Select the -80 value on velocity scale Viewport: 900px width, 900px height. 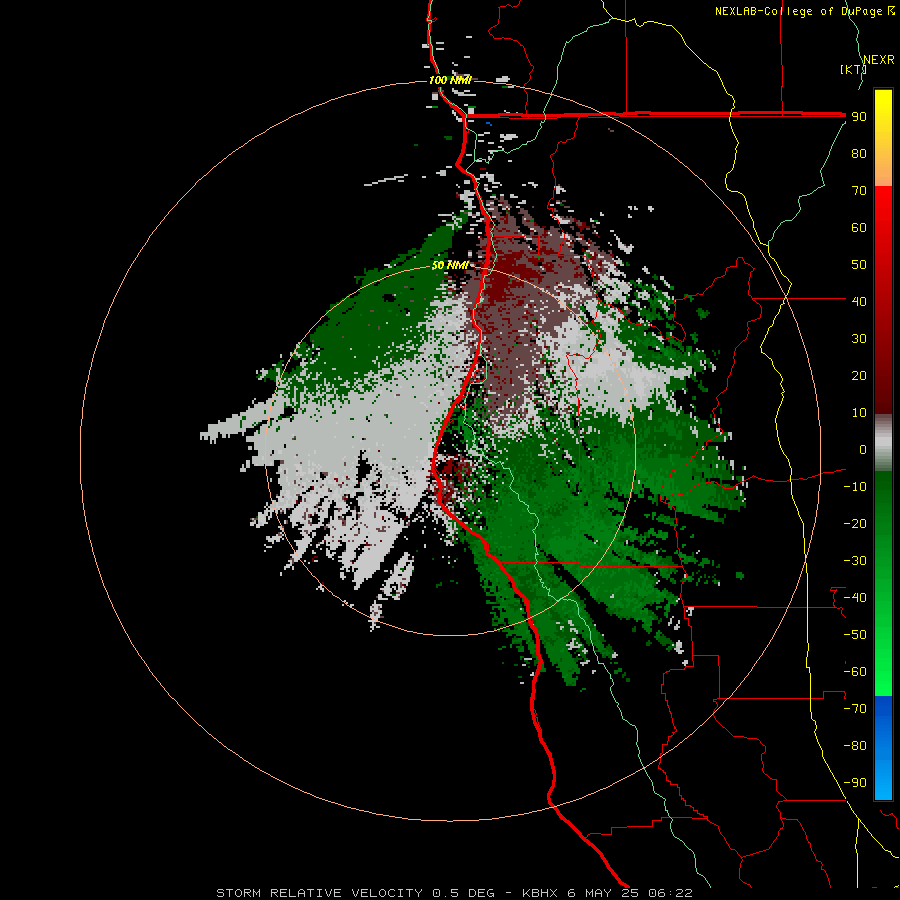pyautogui.click(x=855, y=746)
